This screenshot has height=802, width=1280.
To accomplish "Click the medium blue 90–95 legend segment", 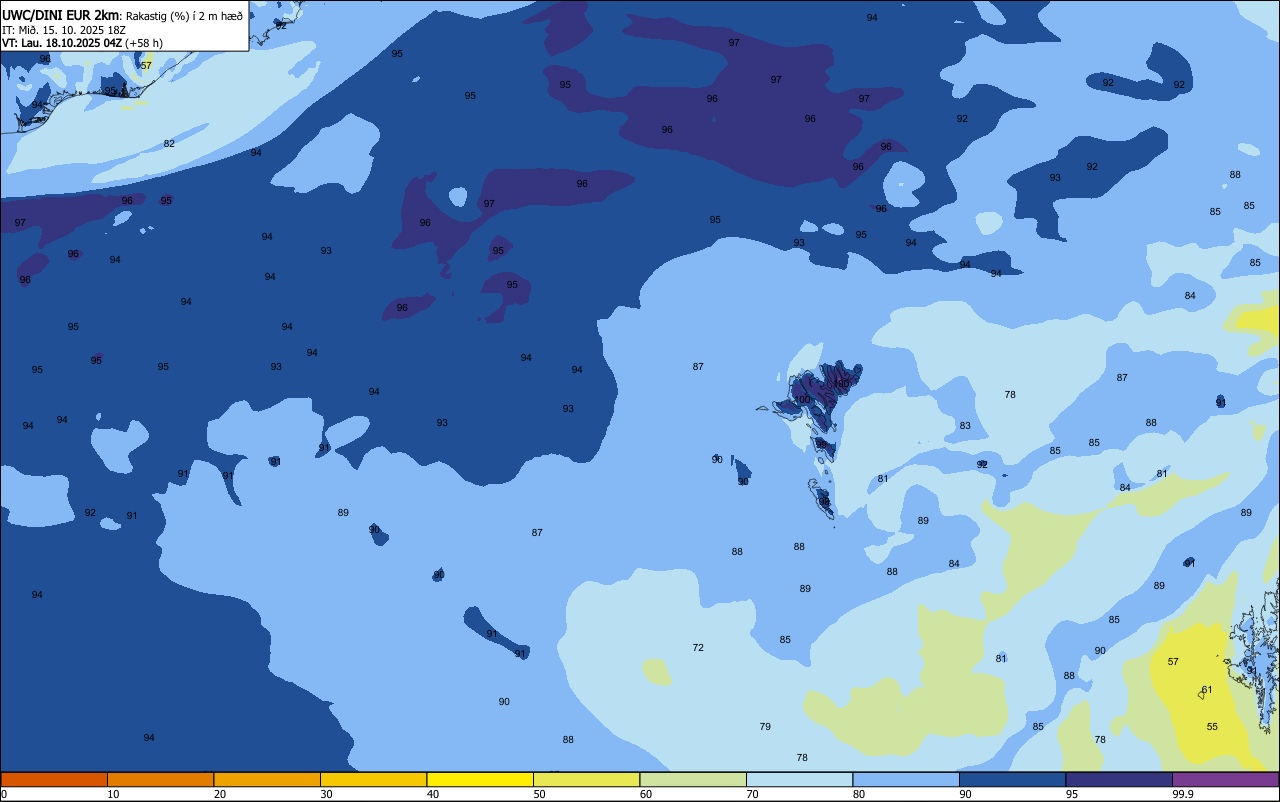I will click(1012, 779).
